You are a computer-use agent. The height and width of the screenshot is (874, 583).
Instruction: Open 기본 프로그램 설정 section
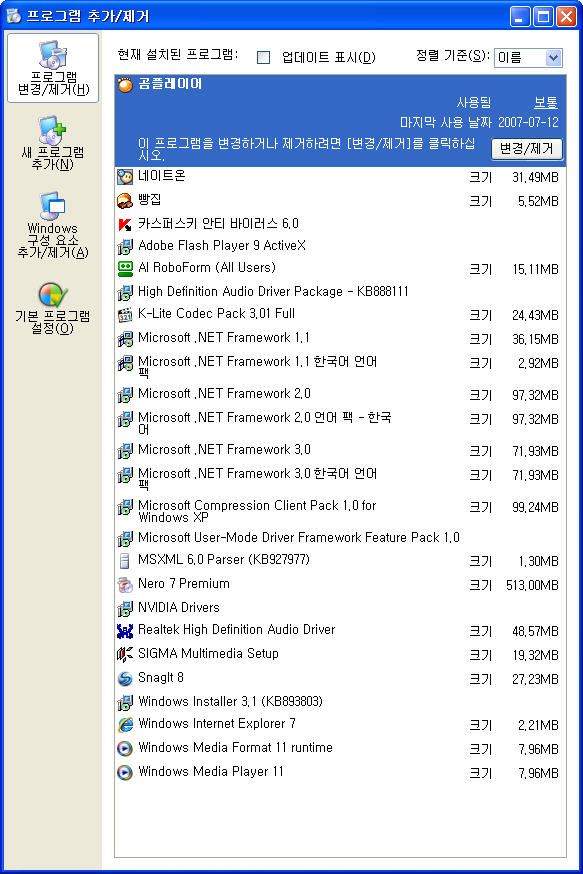[53, 308]
